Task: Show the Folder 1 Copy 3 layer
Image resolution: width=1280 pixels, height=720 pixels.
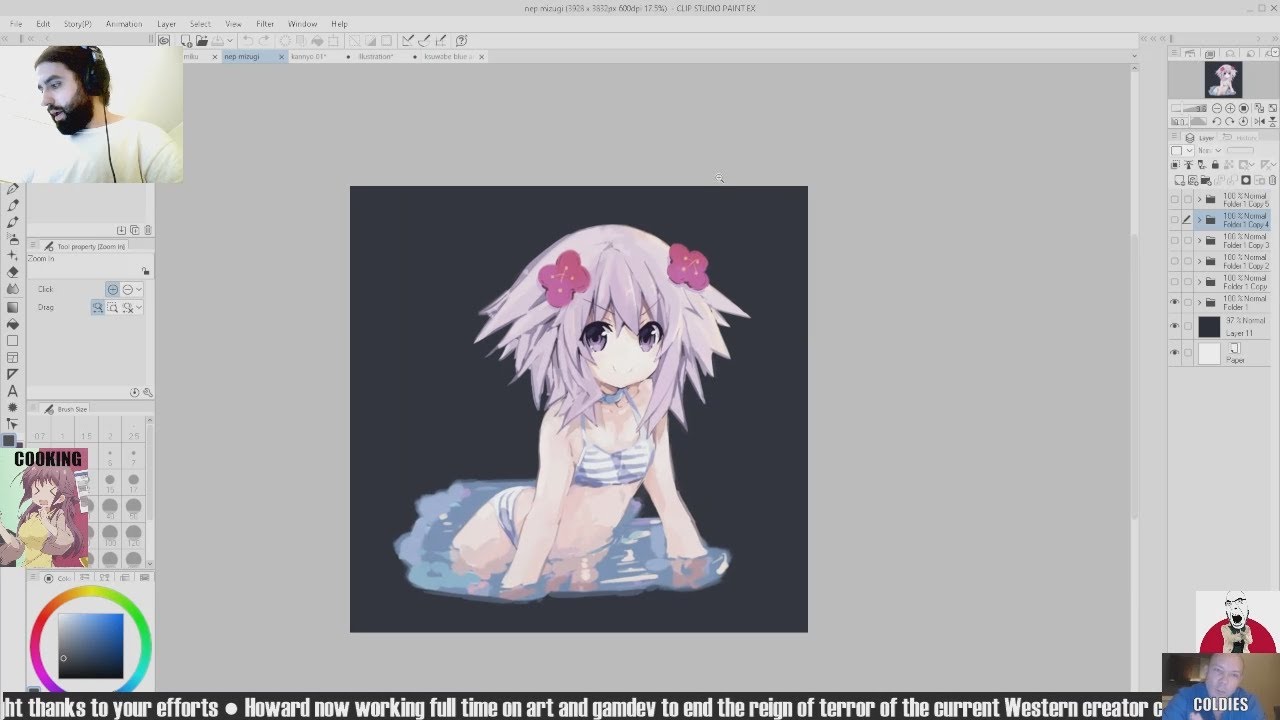Action: (1174, 241)
